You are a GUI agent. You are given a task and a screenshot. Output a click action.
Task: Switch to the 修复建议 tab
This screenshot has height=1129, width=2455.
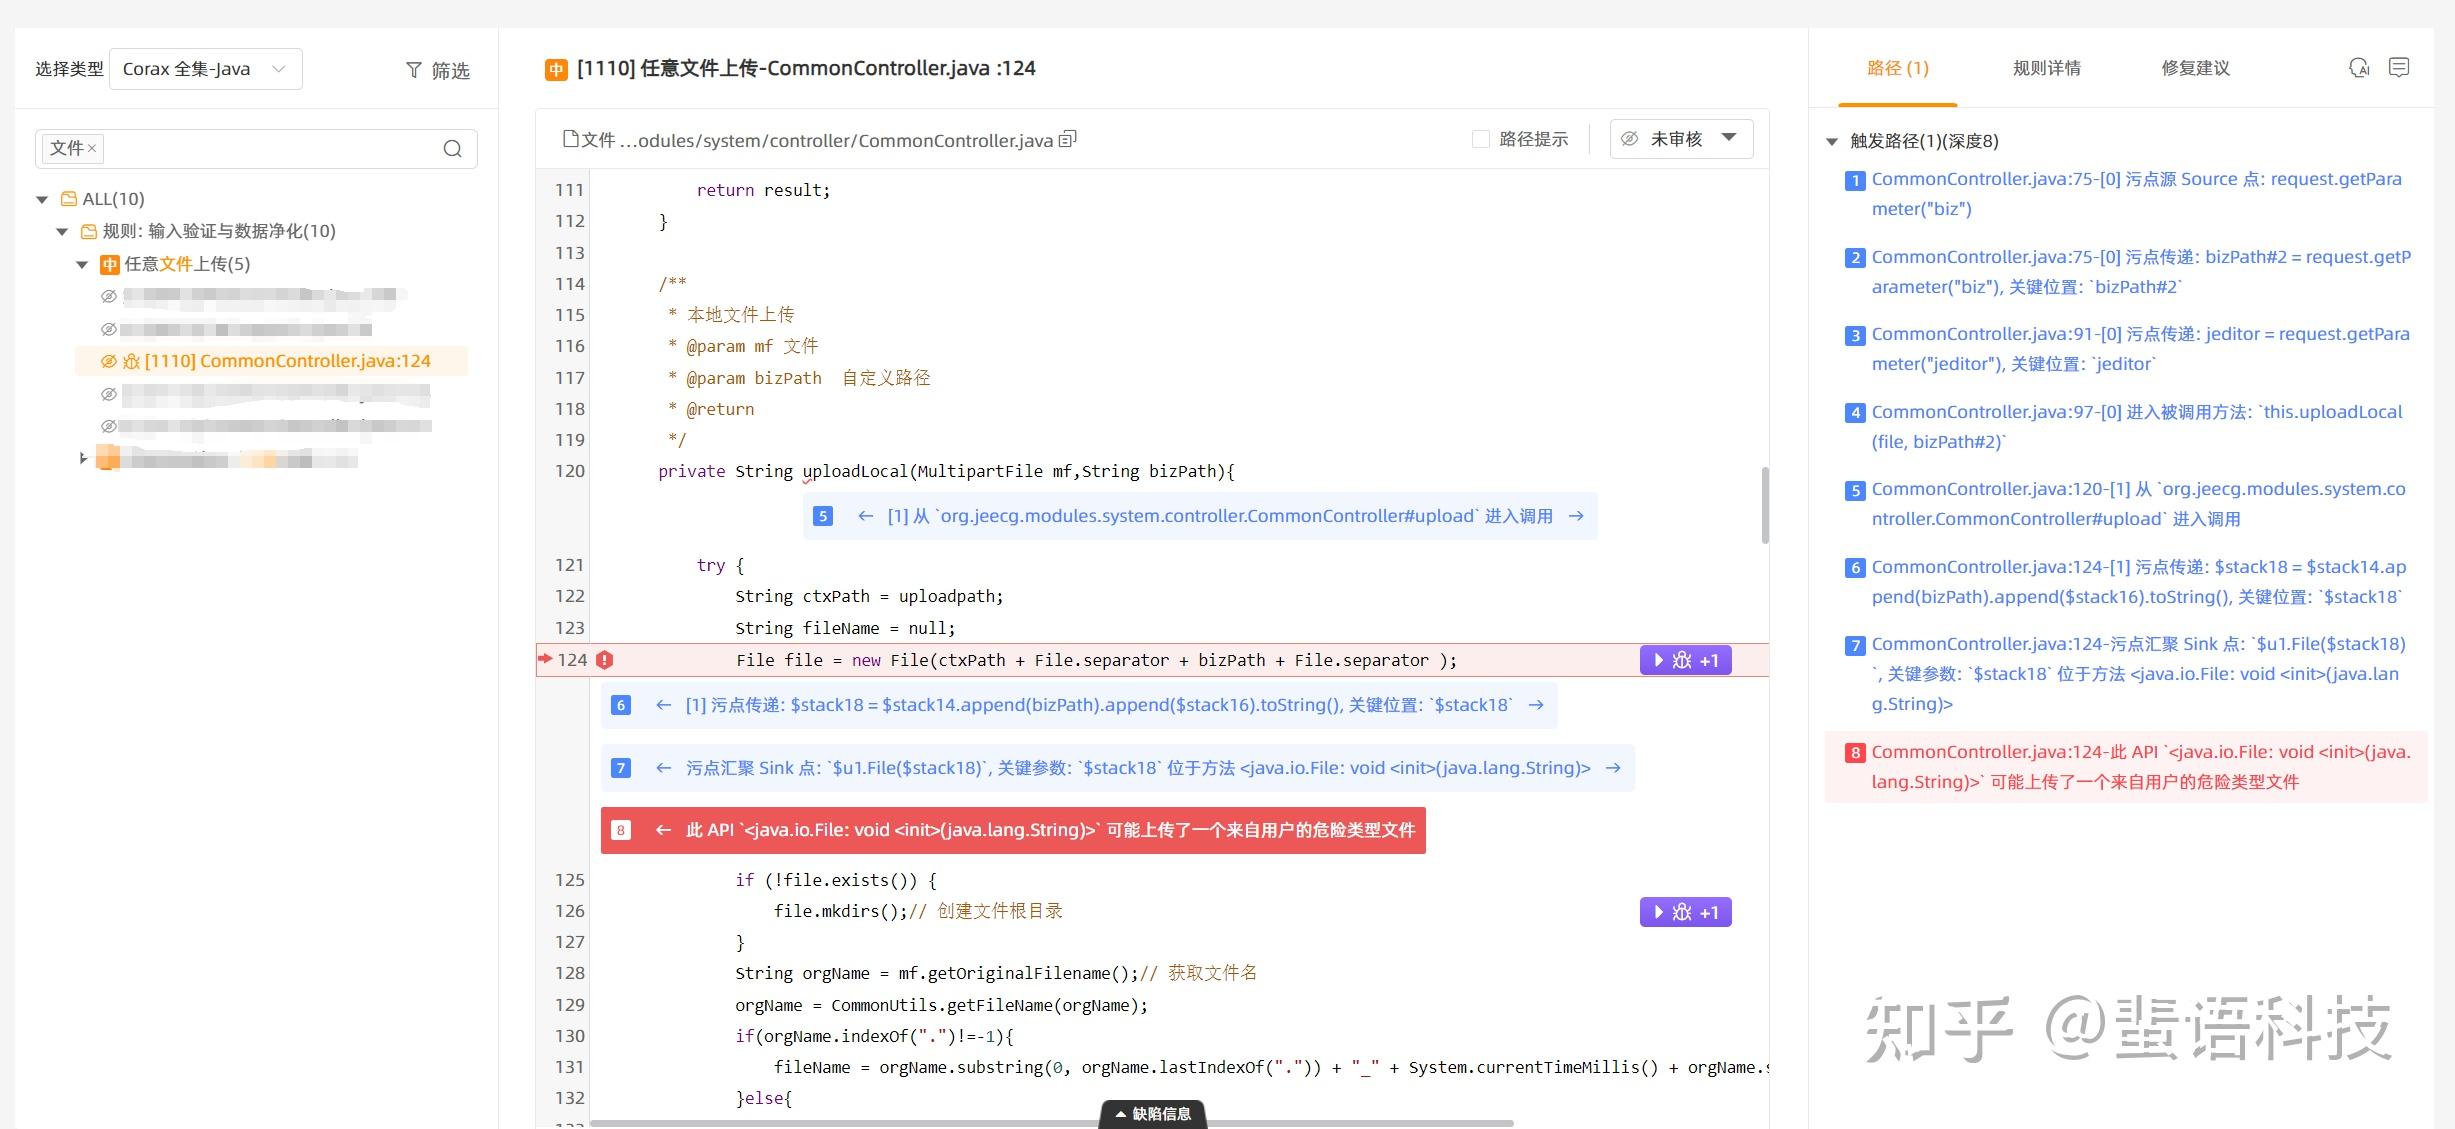pyautogui.click(x=2194, y=68)
